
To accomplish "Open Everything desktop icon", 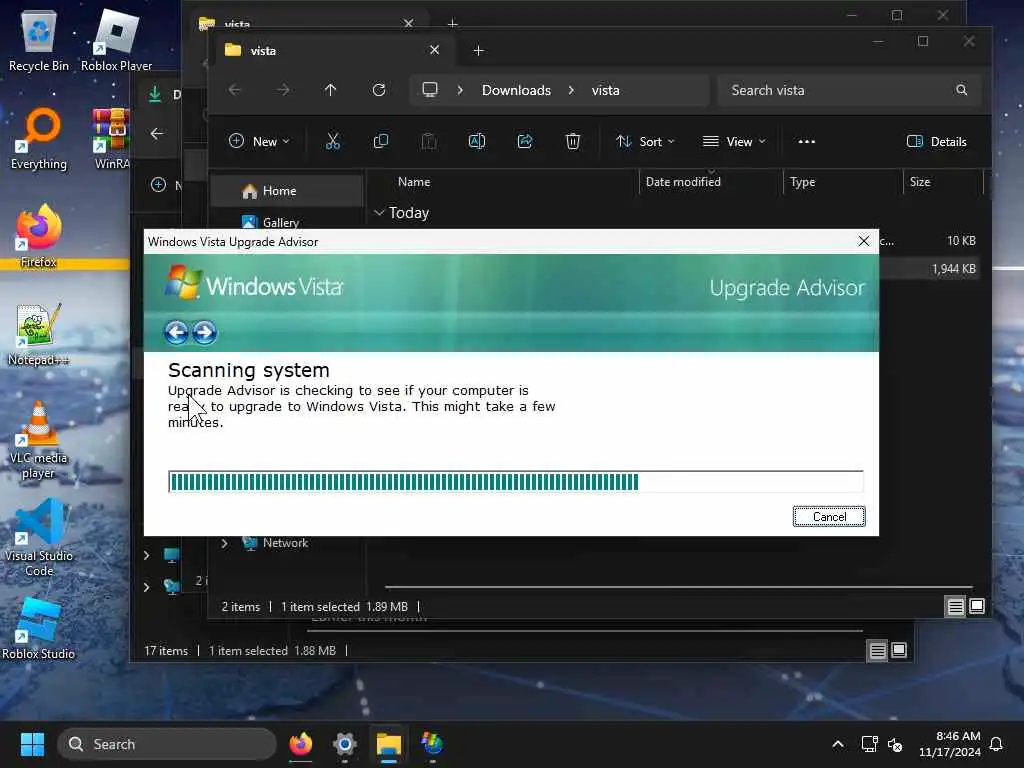I will coord(39,138).
